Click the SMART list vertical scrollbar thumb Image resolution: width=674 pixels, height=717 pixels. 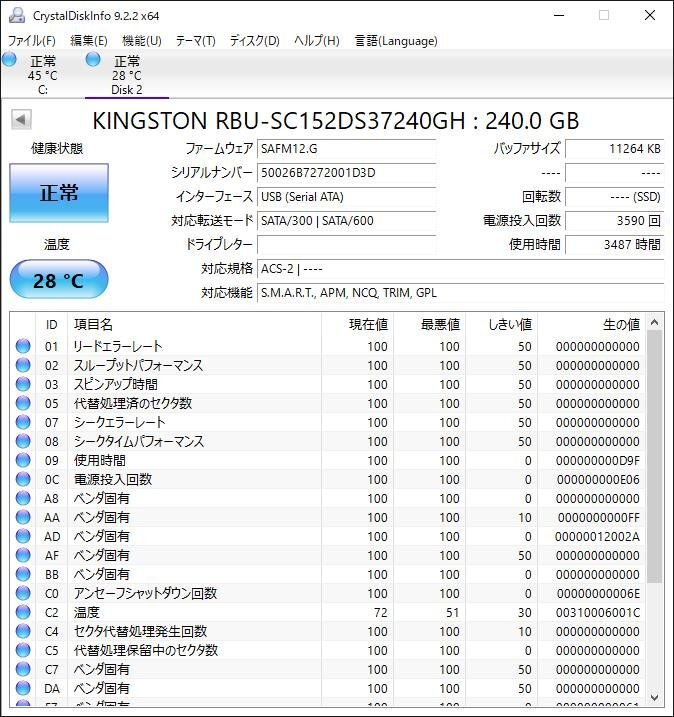pyautogui.click(x=654, y=457)
